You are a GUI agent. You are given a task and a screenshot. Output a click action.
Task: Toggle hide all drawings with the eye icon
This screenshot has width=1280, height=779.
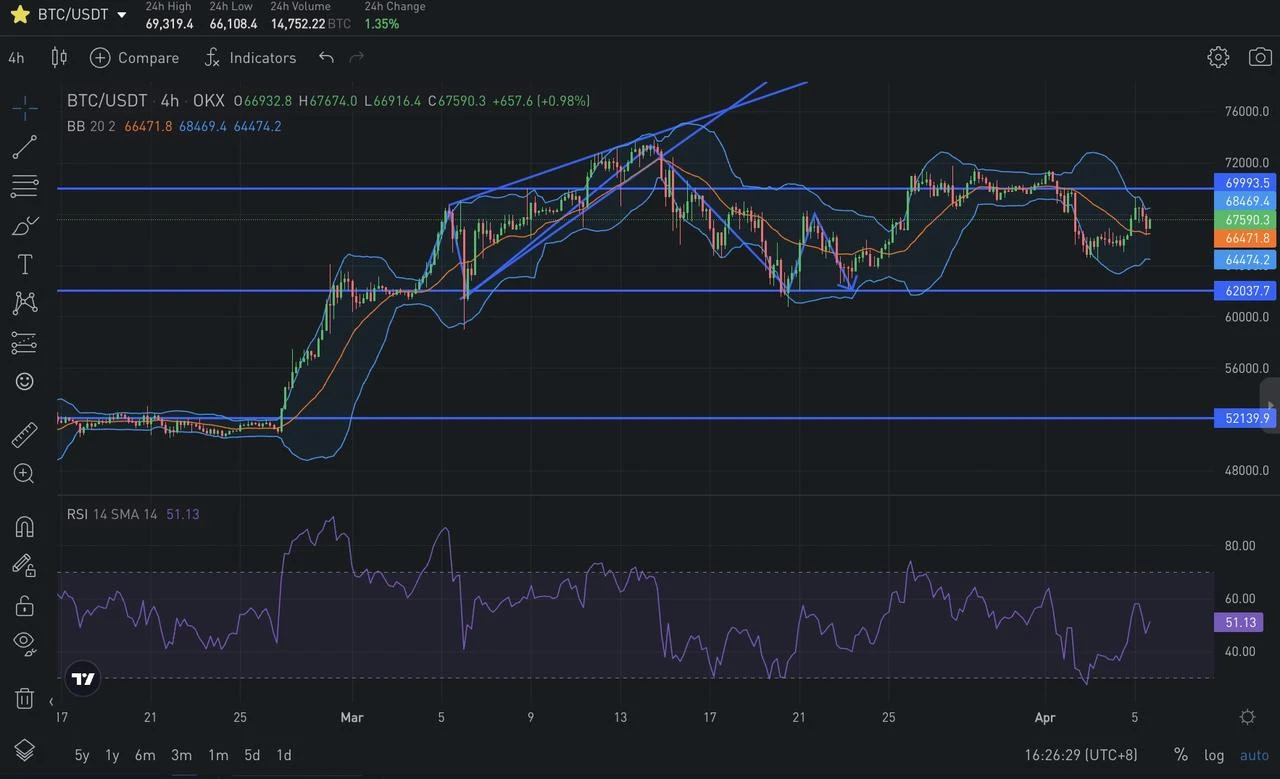pos(25,642)
